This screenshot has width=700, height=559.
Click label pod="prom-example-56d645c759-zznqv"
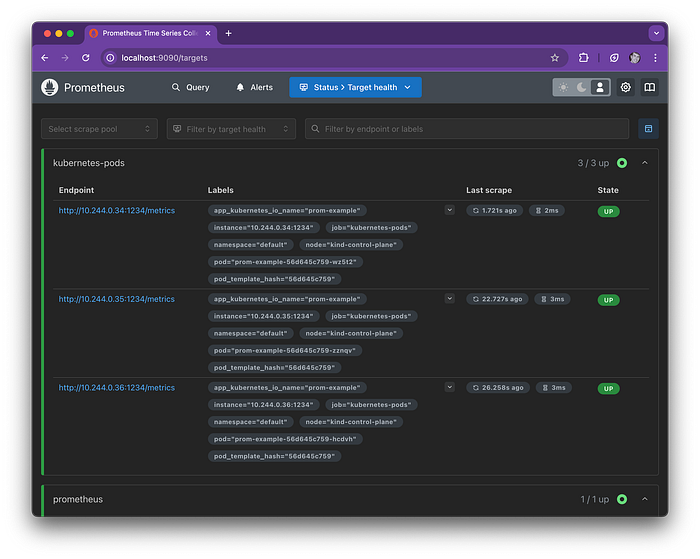click(x=285, y=350)
